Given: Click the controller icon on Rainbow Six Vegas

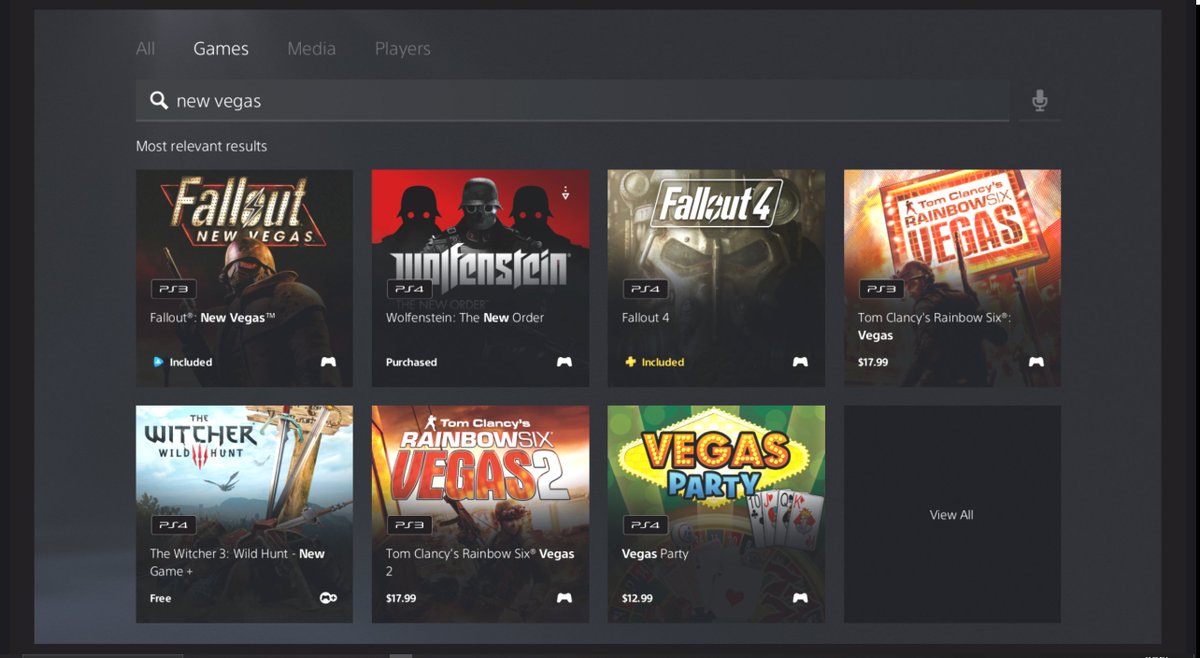Looking at the screenshot, I should point(1036,362).
